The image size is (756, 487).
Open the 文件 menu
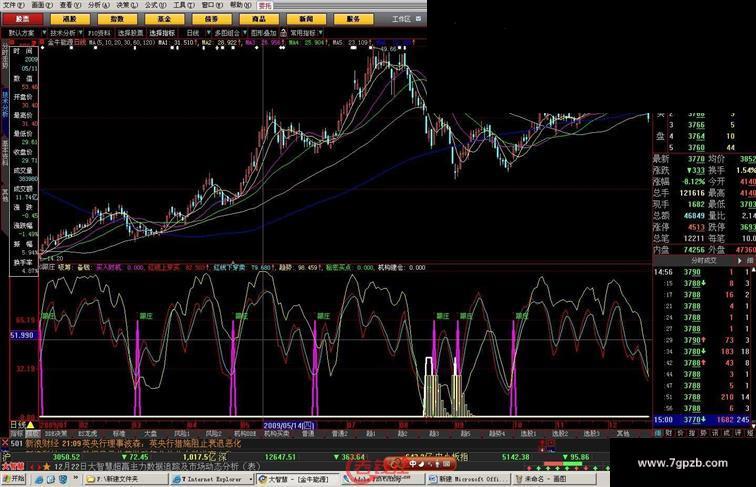click(x=14, y=5)
